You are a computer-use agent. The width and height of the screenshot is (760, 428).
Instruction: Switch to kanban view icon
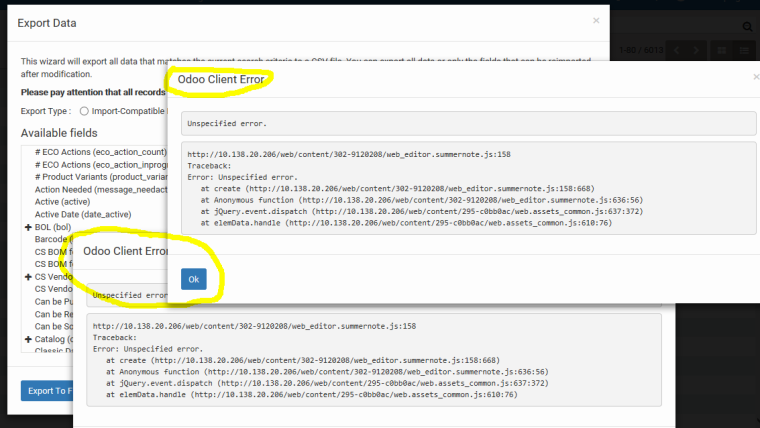coord(722,50)
